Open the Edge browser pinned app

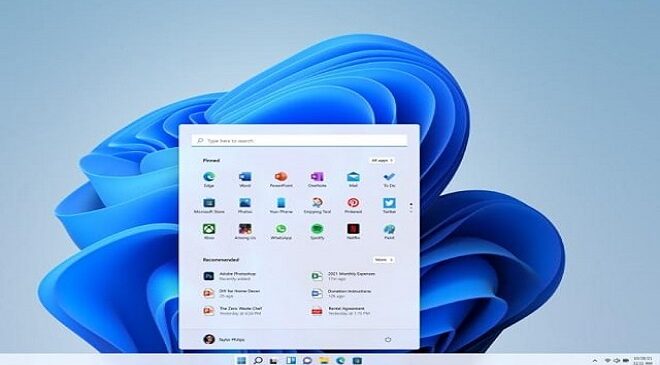point(209,179)
